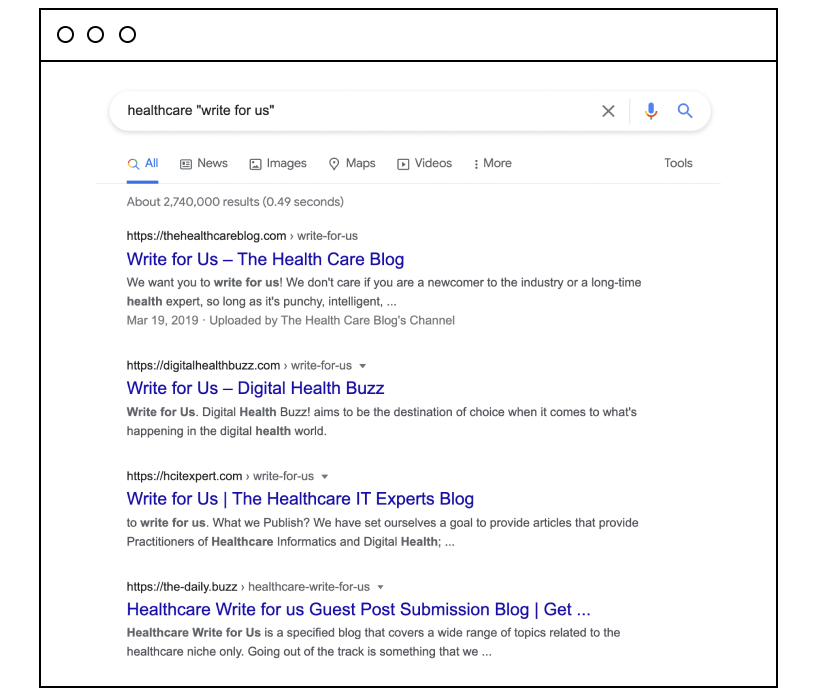Screen dimensions: 818x698
Task: Switch to the Videos tab
Action: click(x=425, y=164)
